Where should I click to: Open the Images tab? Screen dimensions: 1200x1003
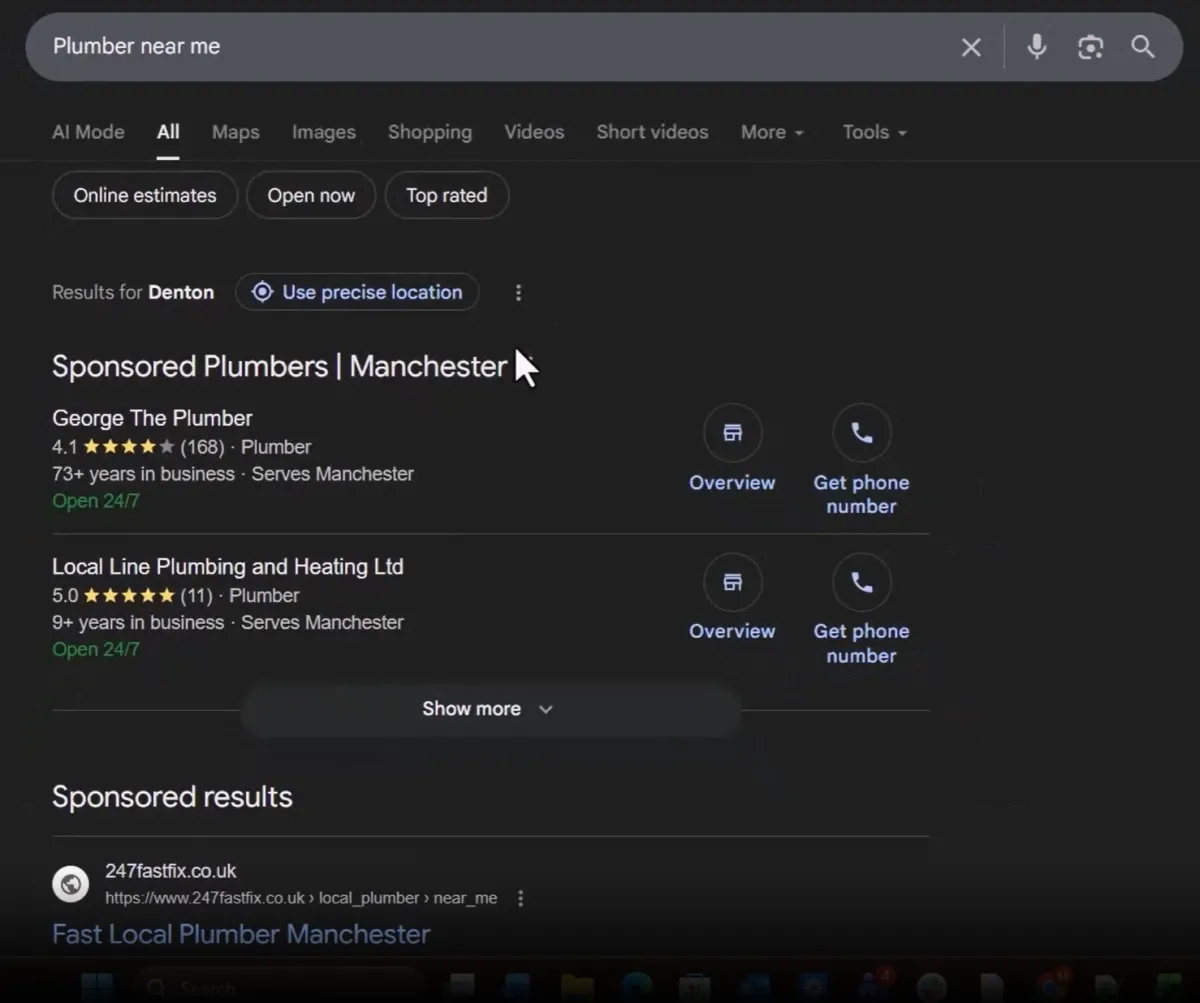(324, 132)
